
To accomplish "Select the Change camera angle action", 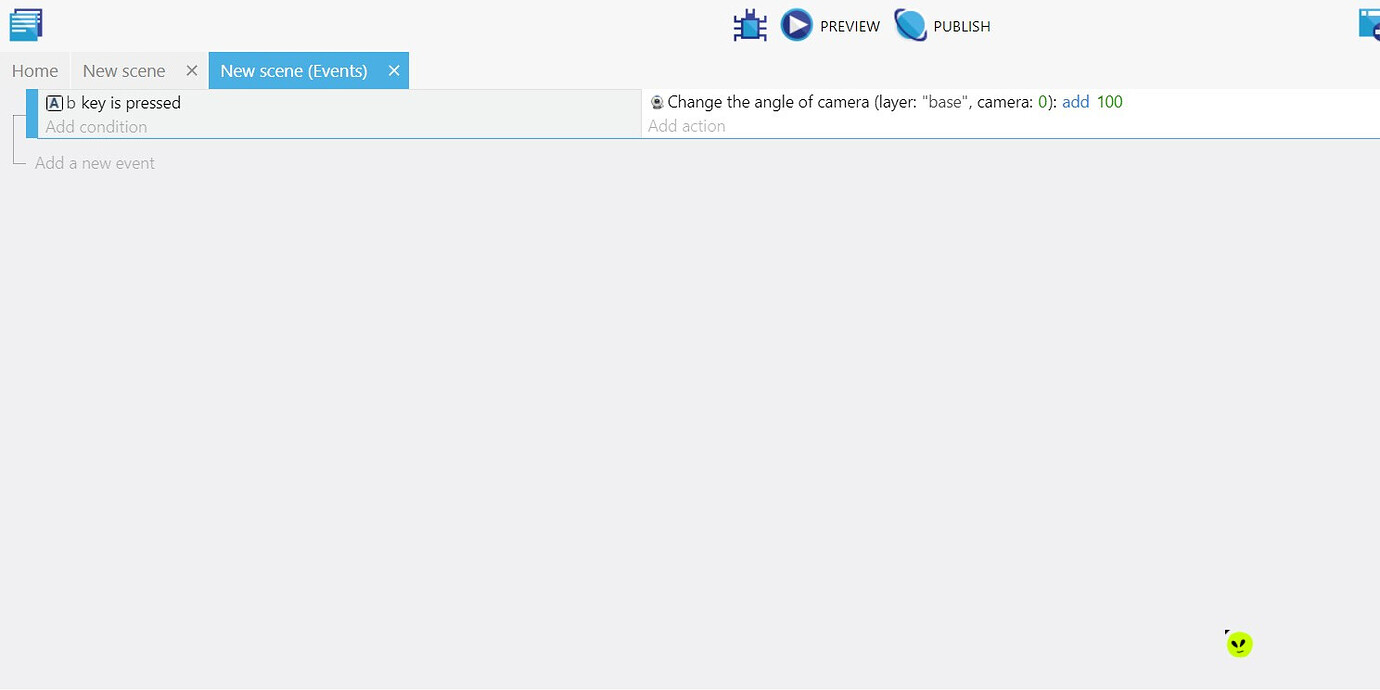I will 886,102.
